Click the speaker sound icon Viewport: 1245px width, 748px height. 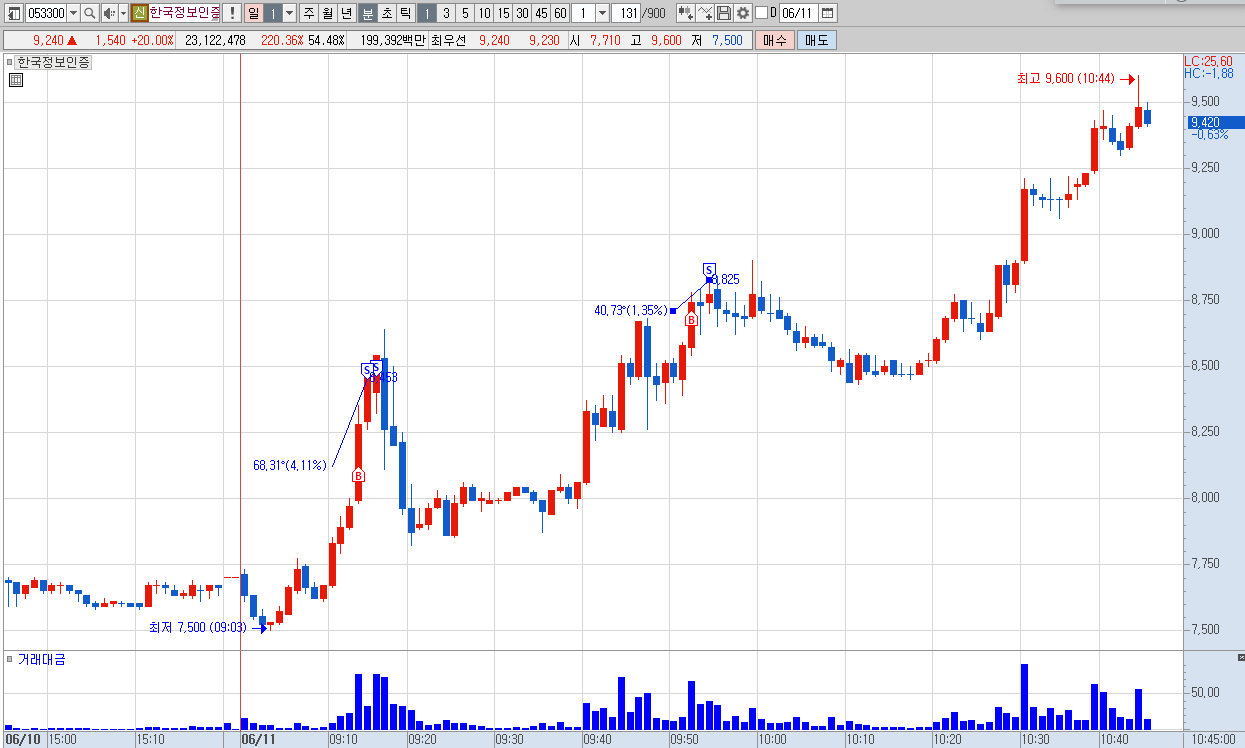(x=109, y=13)
